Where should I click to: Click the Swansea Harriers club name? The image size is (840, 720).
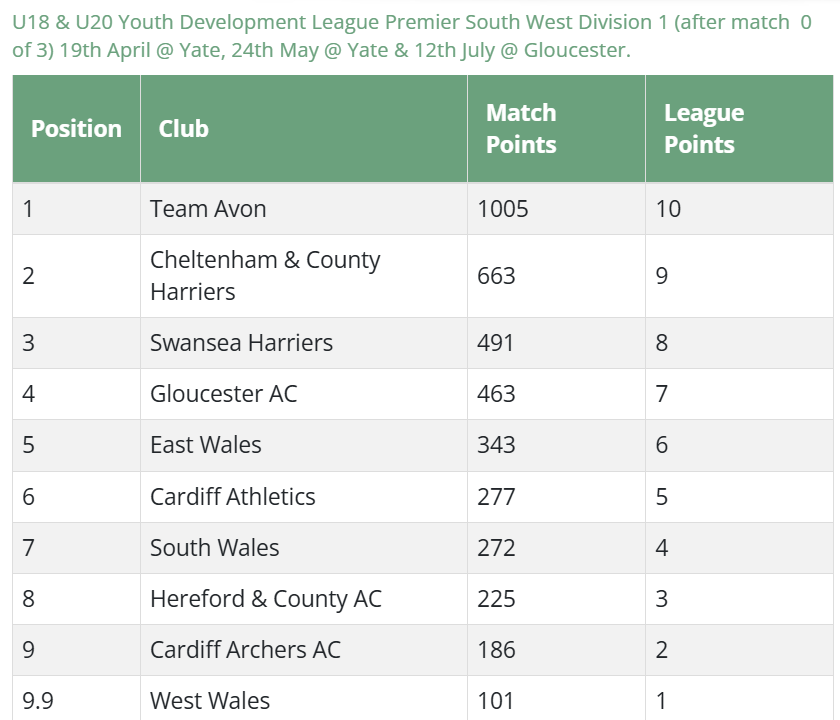click(x=241, y=343)
